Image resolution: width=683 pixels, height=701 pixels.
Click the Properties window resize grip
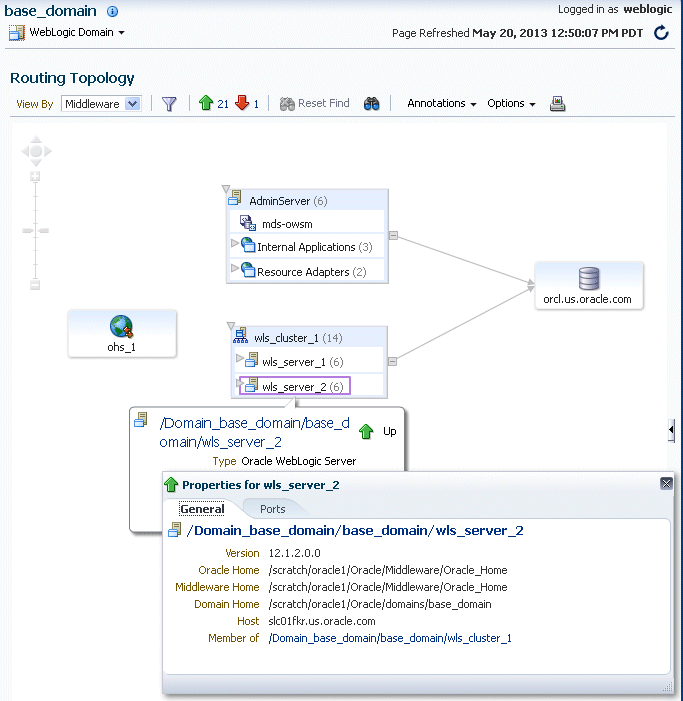pyautogui.click(x=667, y=686)
